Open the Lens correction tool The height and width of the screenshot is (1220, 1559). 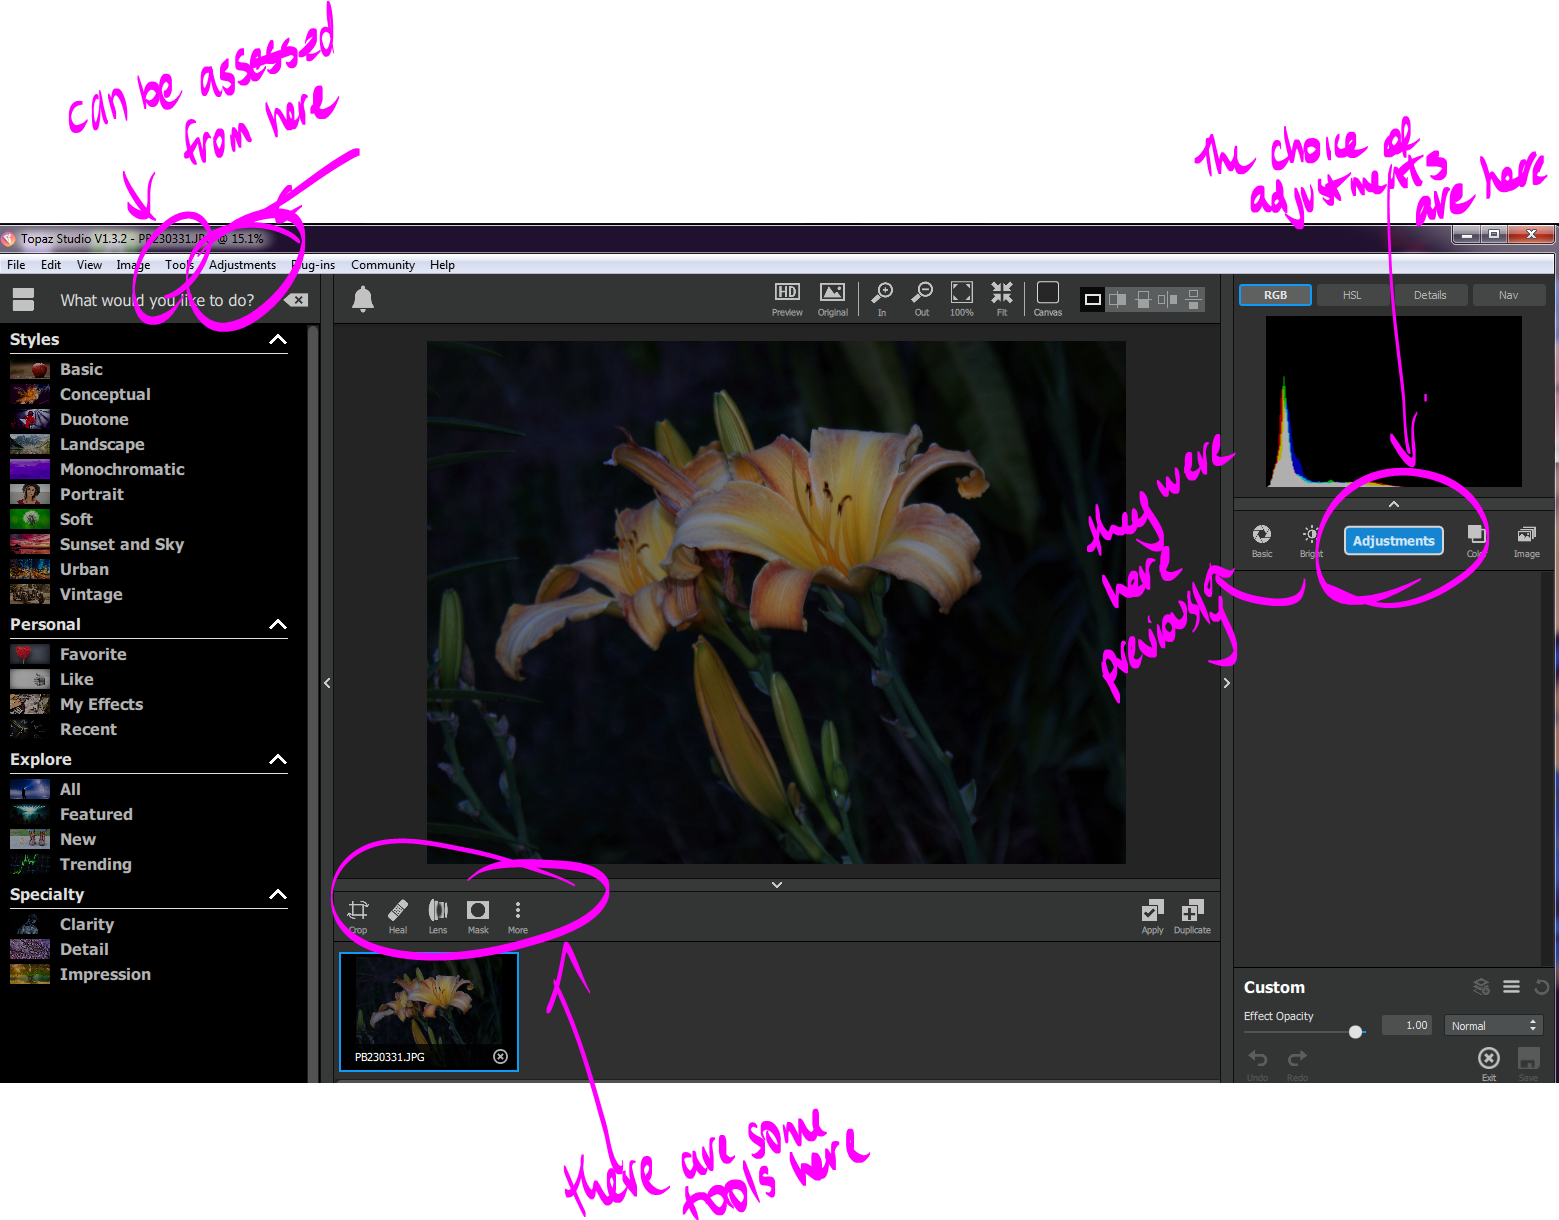(438, 916)
